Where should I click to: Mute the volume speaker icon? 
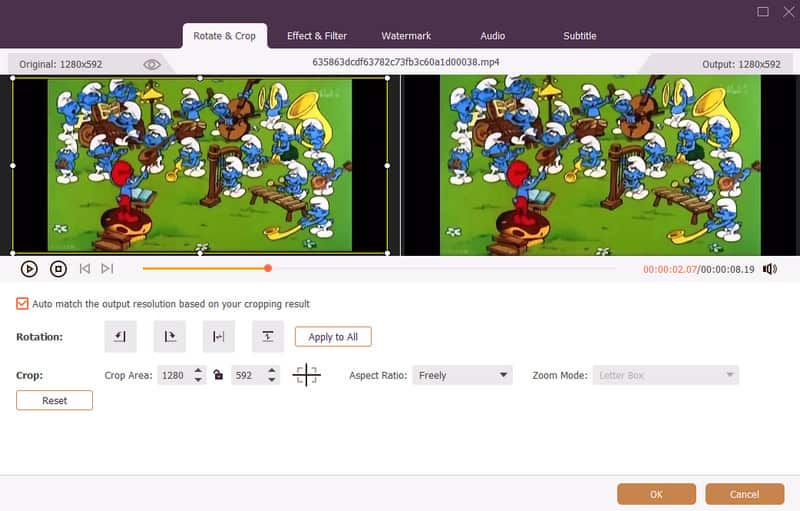[769, 269]
